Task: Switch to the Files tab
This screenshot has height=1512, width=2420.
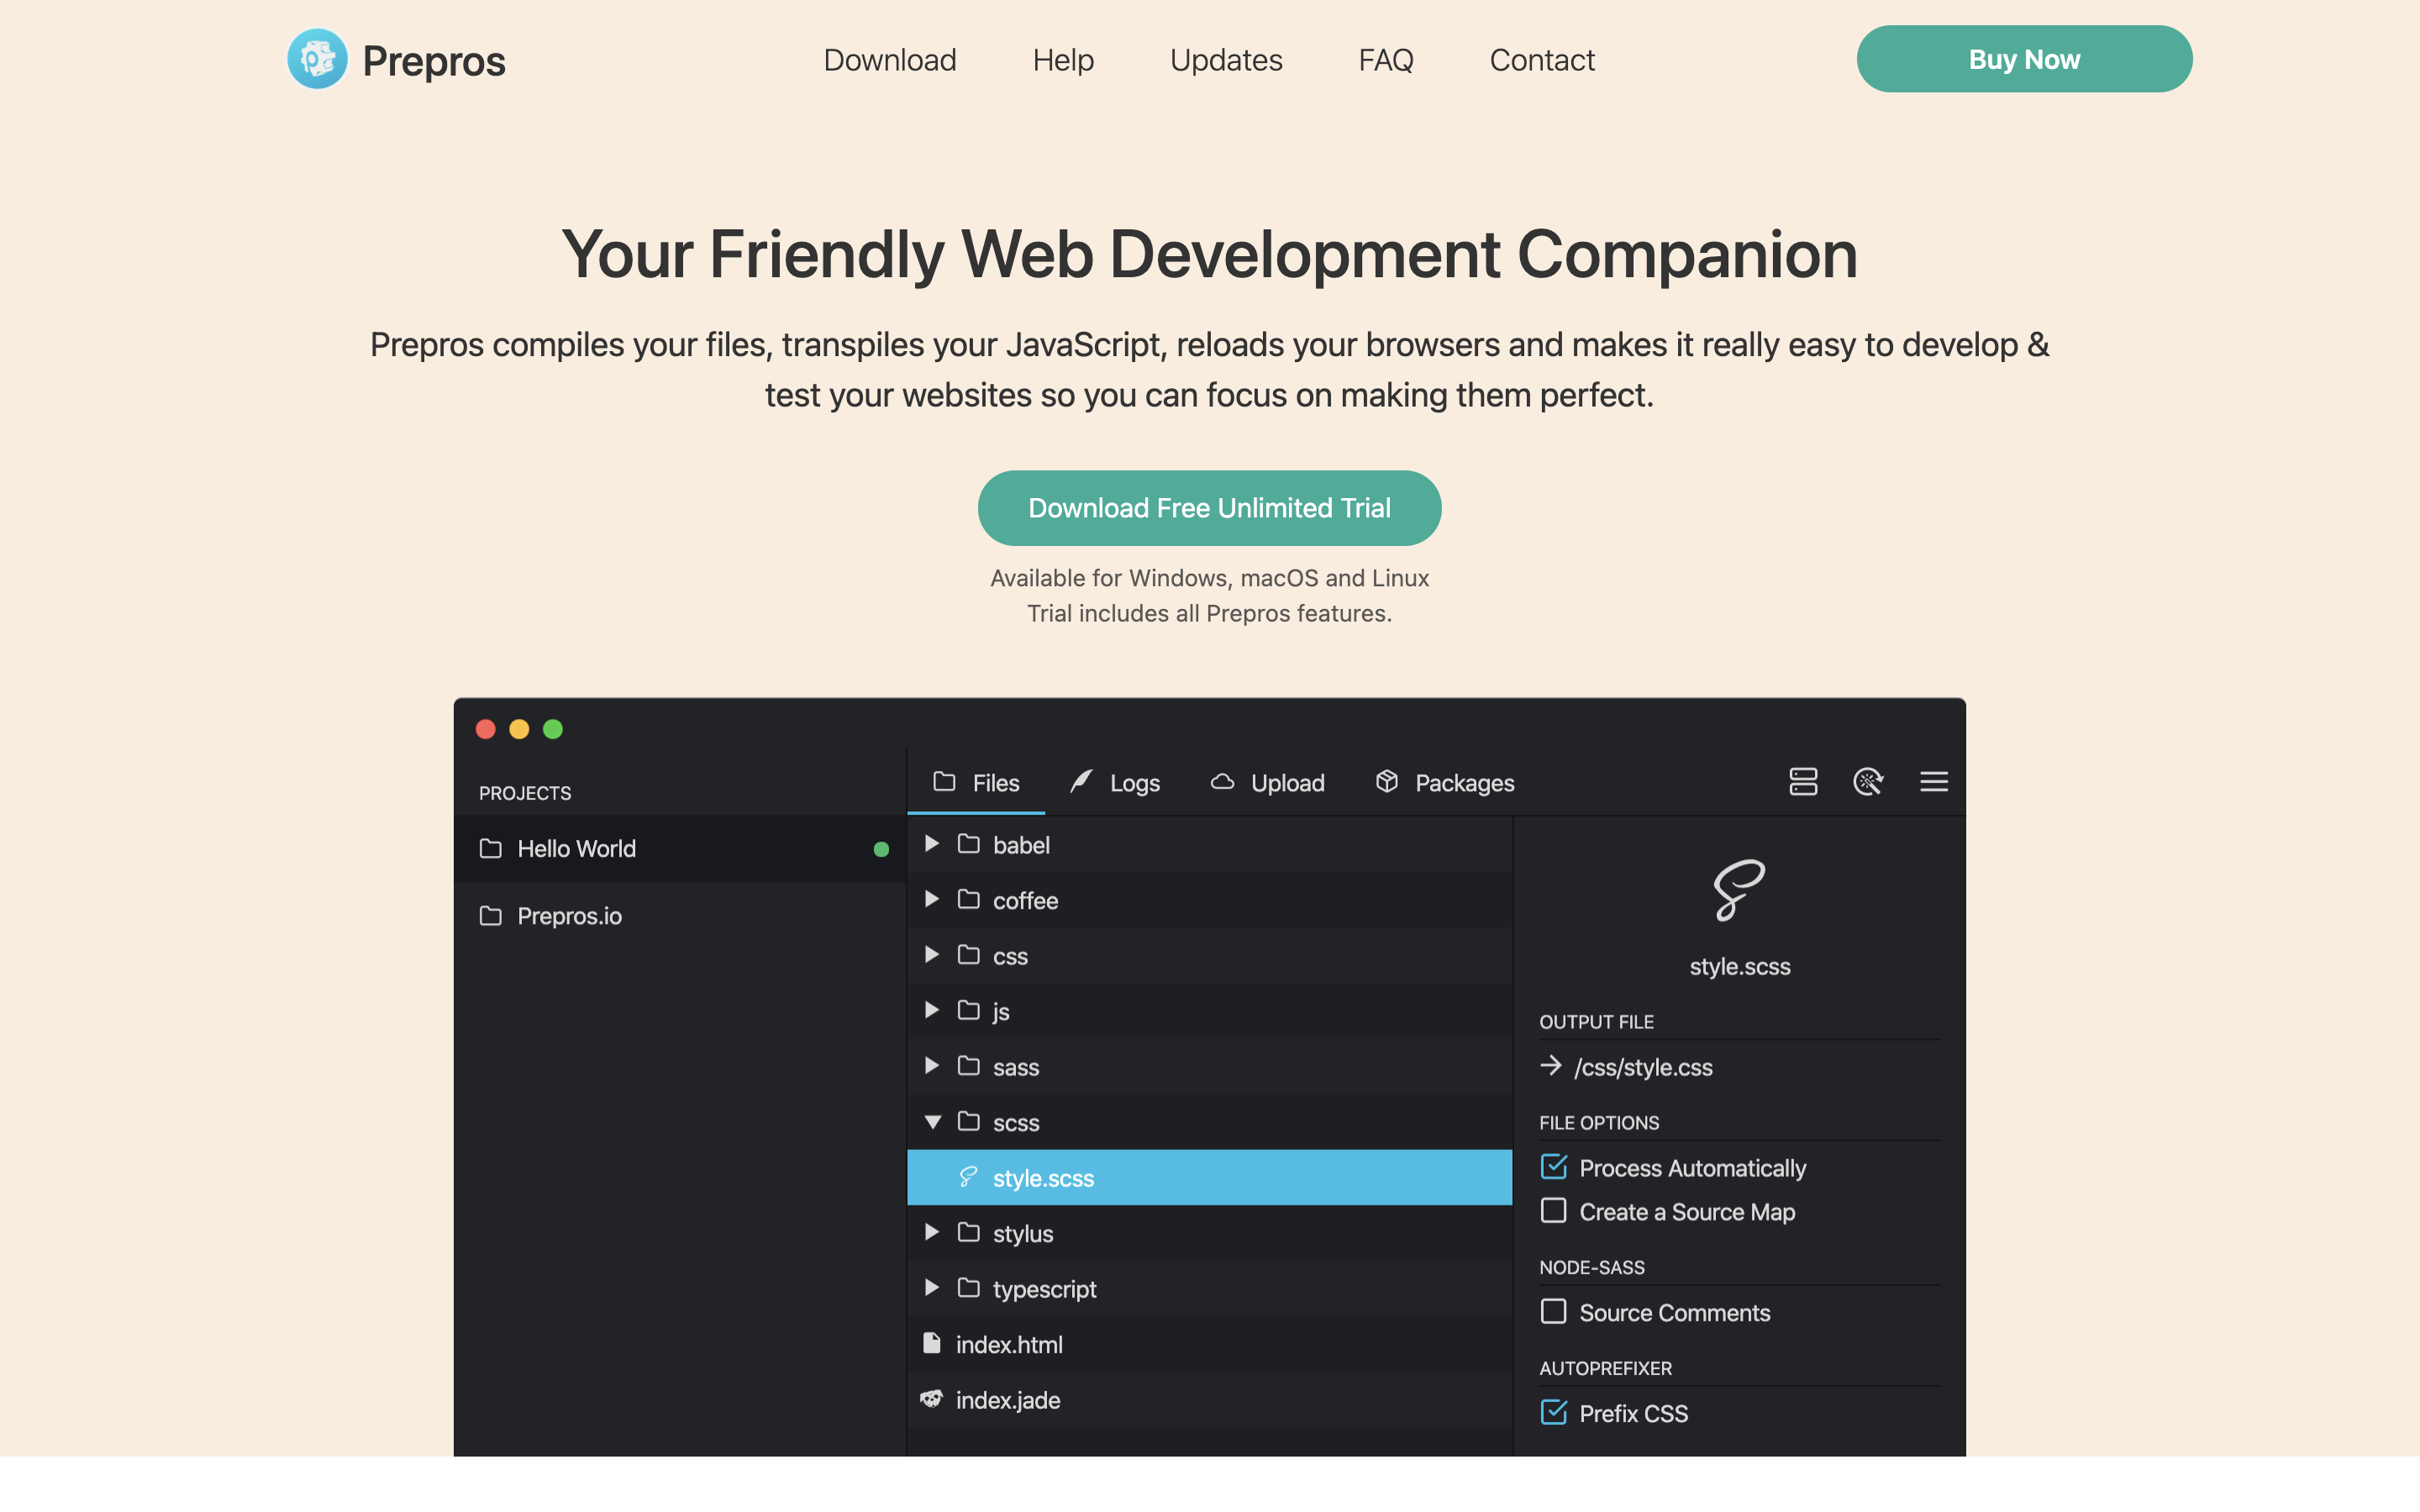Action: (x=976, y=782)
